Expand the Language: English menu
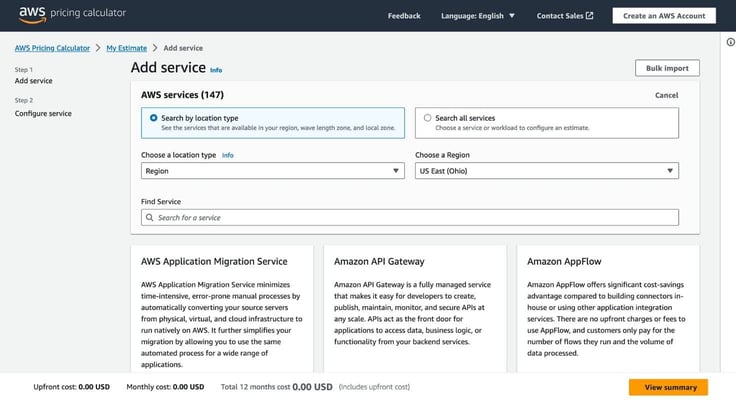This screenshot has width=736, height=400. [x=478, y=16]
